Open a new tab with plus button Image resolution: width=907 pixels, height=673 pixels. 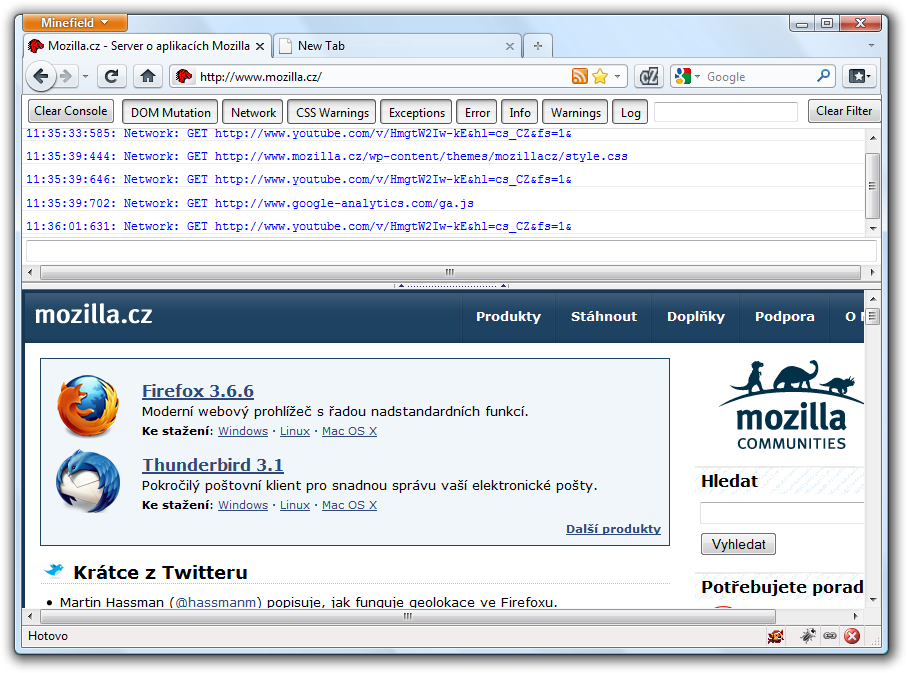click(x=538, y=46)
